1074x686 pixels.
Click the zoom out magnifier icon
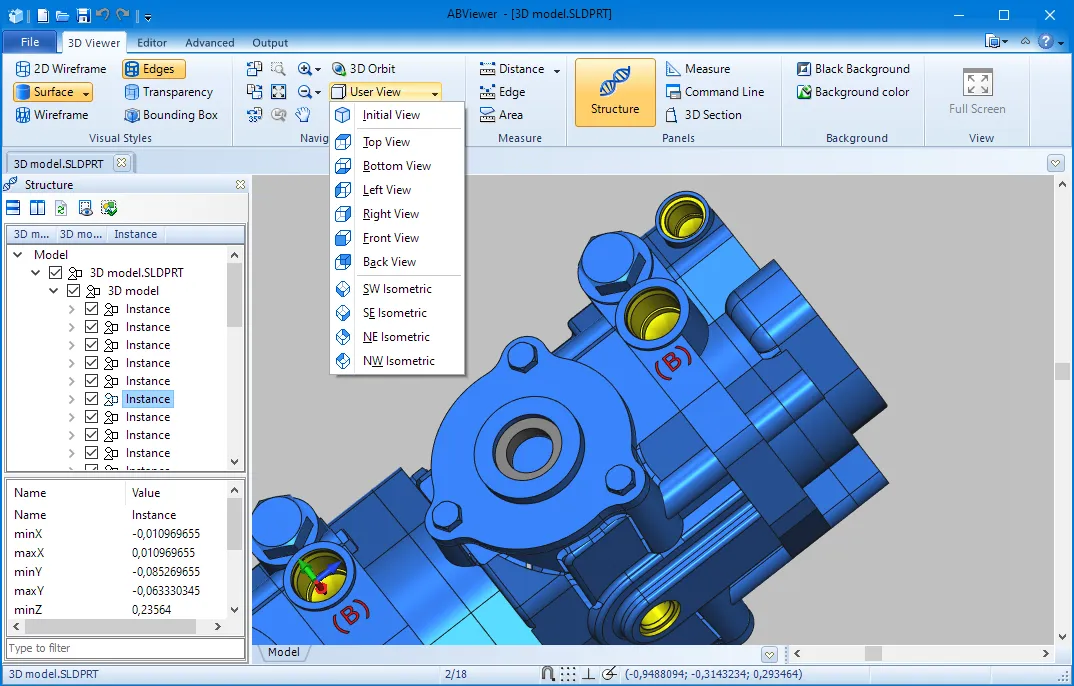[x=305, y=92]
